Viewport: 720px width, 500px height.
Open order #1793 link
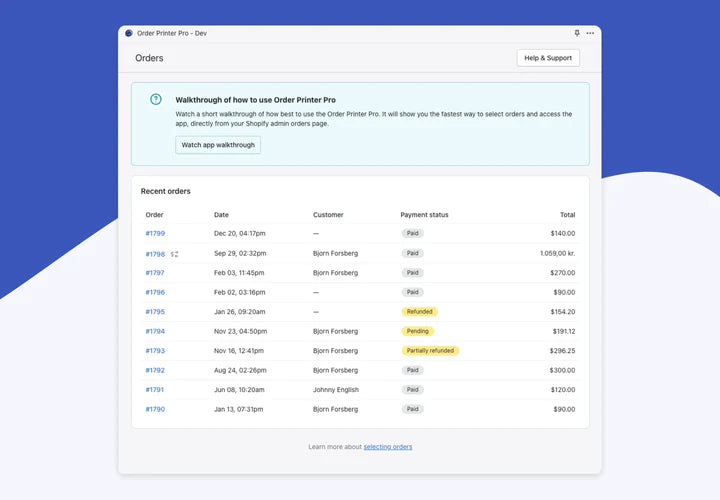tap(155, 351)
